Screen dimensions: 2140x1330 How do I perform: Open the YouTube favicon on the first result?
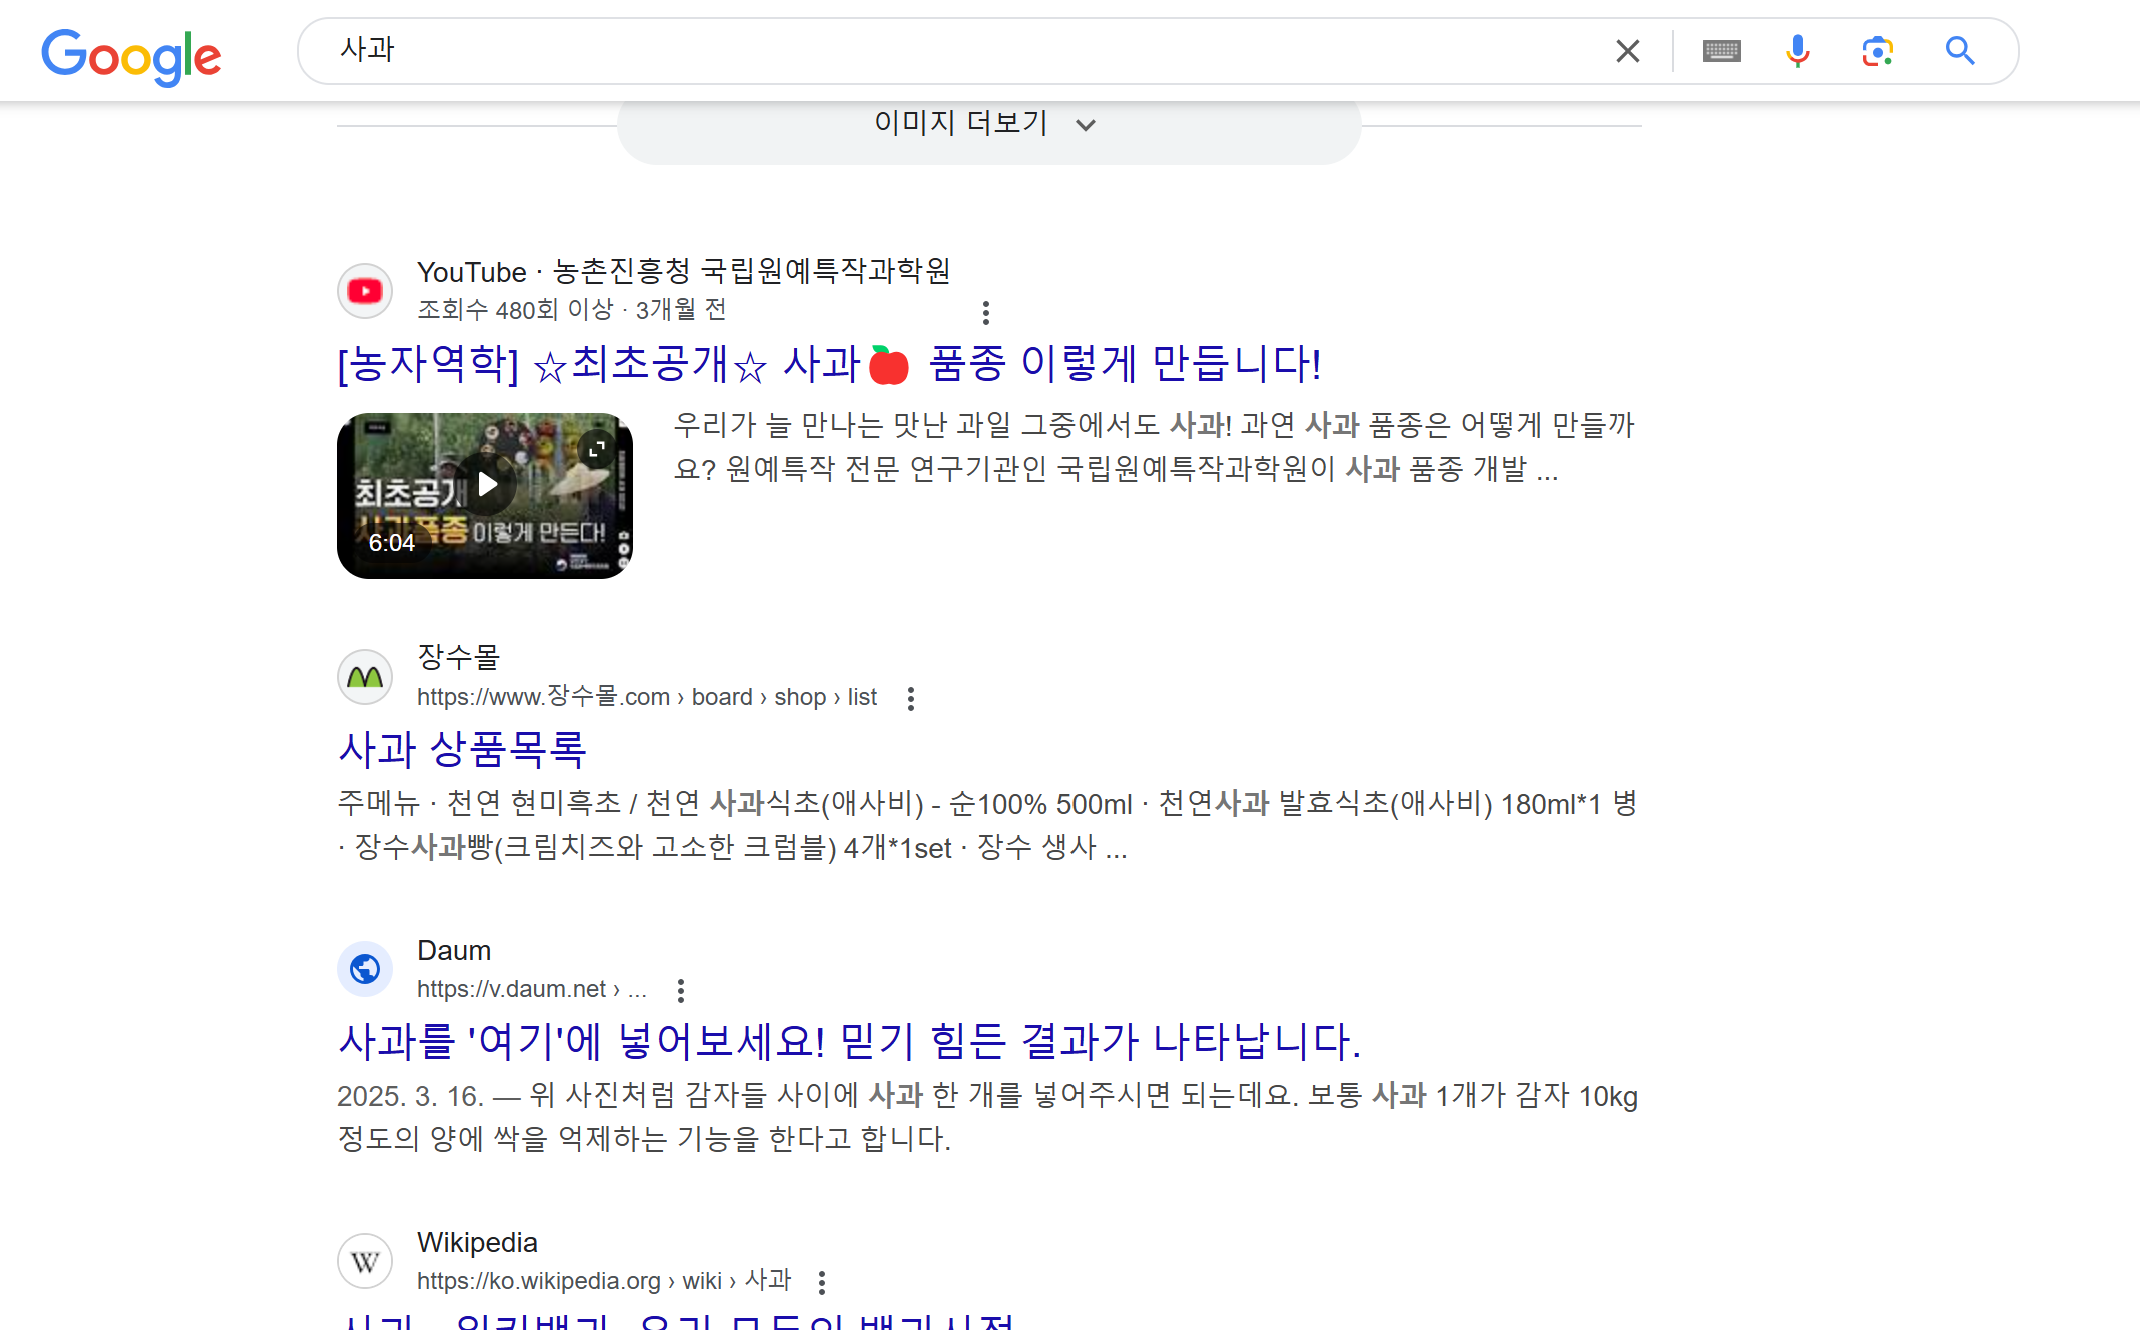coord(365,291)
